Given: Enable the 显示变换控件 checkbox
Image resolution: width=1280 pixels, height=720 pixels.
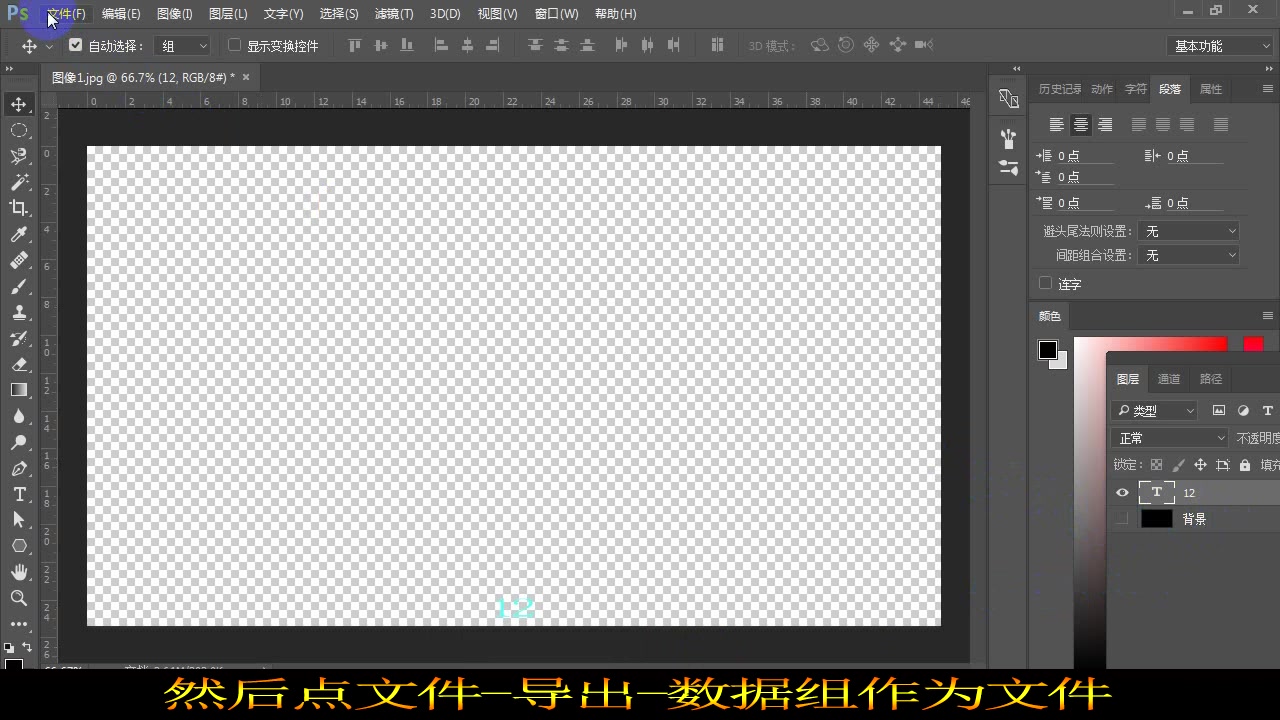Looking at the screenshot, I should point(233,45).
